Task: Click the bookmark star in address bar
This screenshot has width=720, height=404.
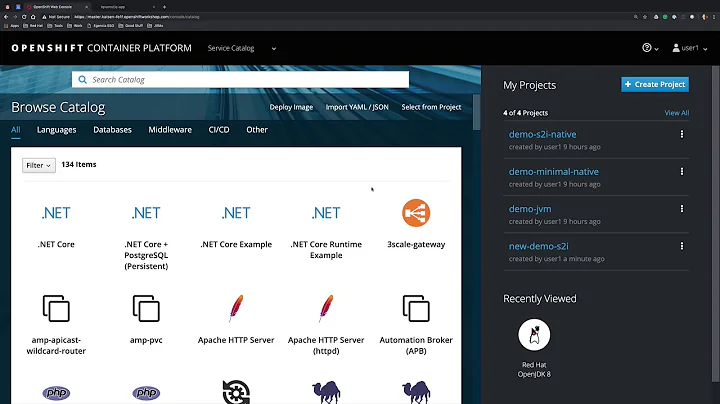Action: pyautogui.click(x=645, y=17)
